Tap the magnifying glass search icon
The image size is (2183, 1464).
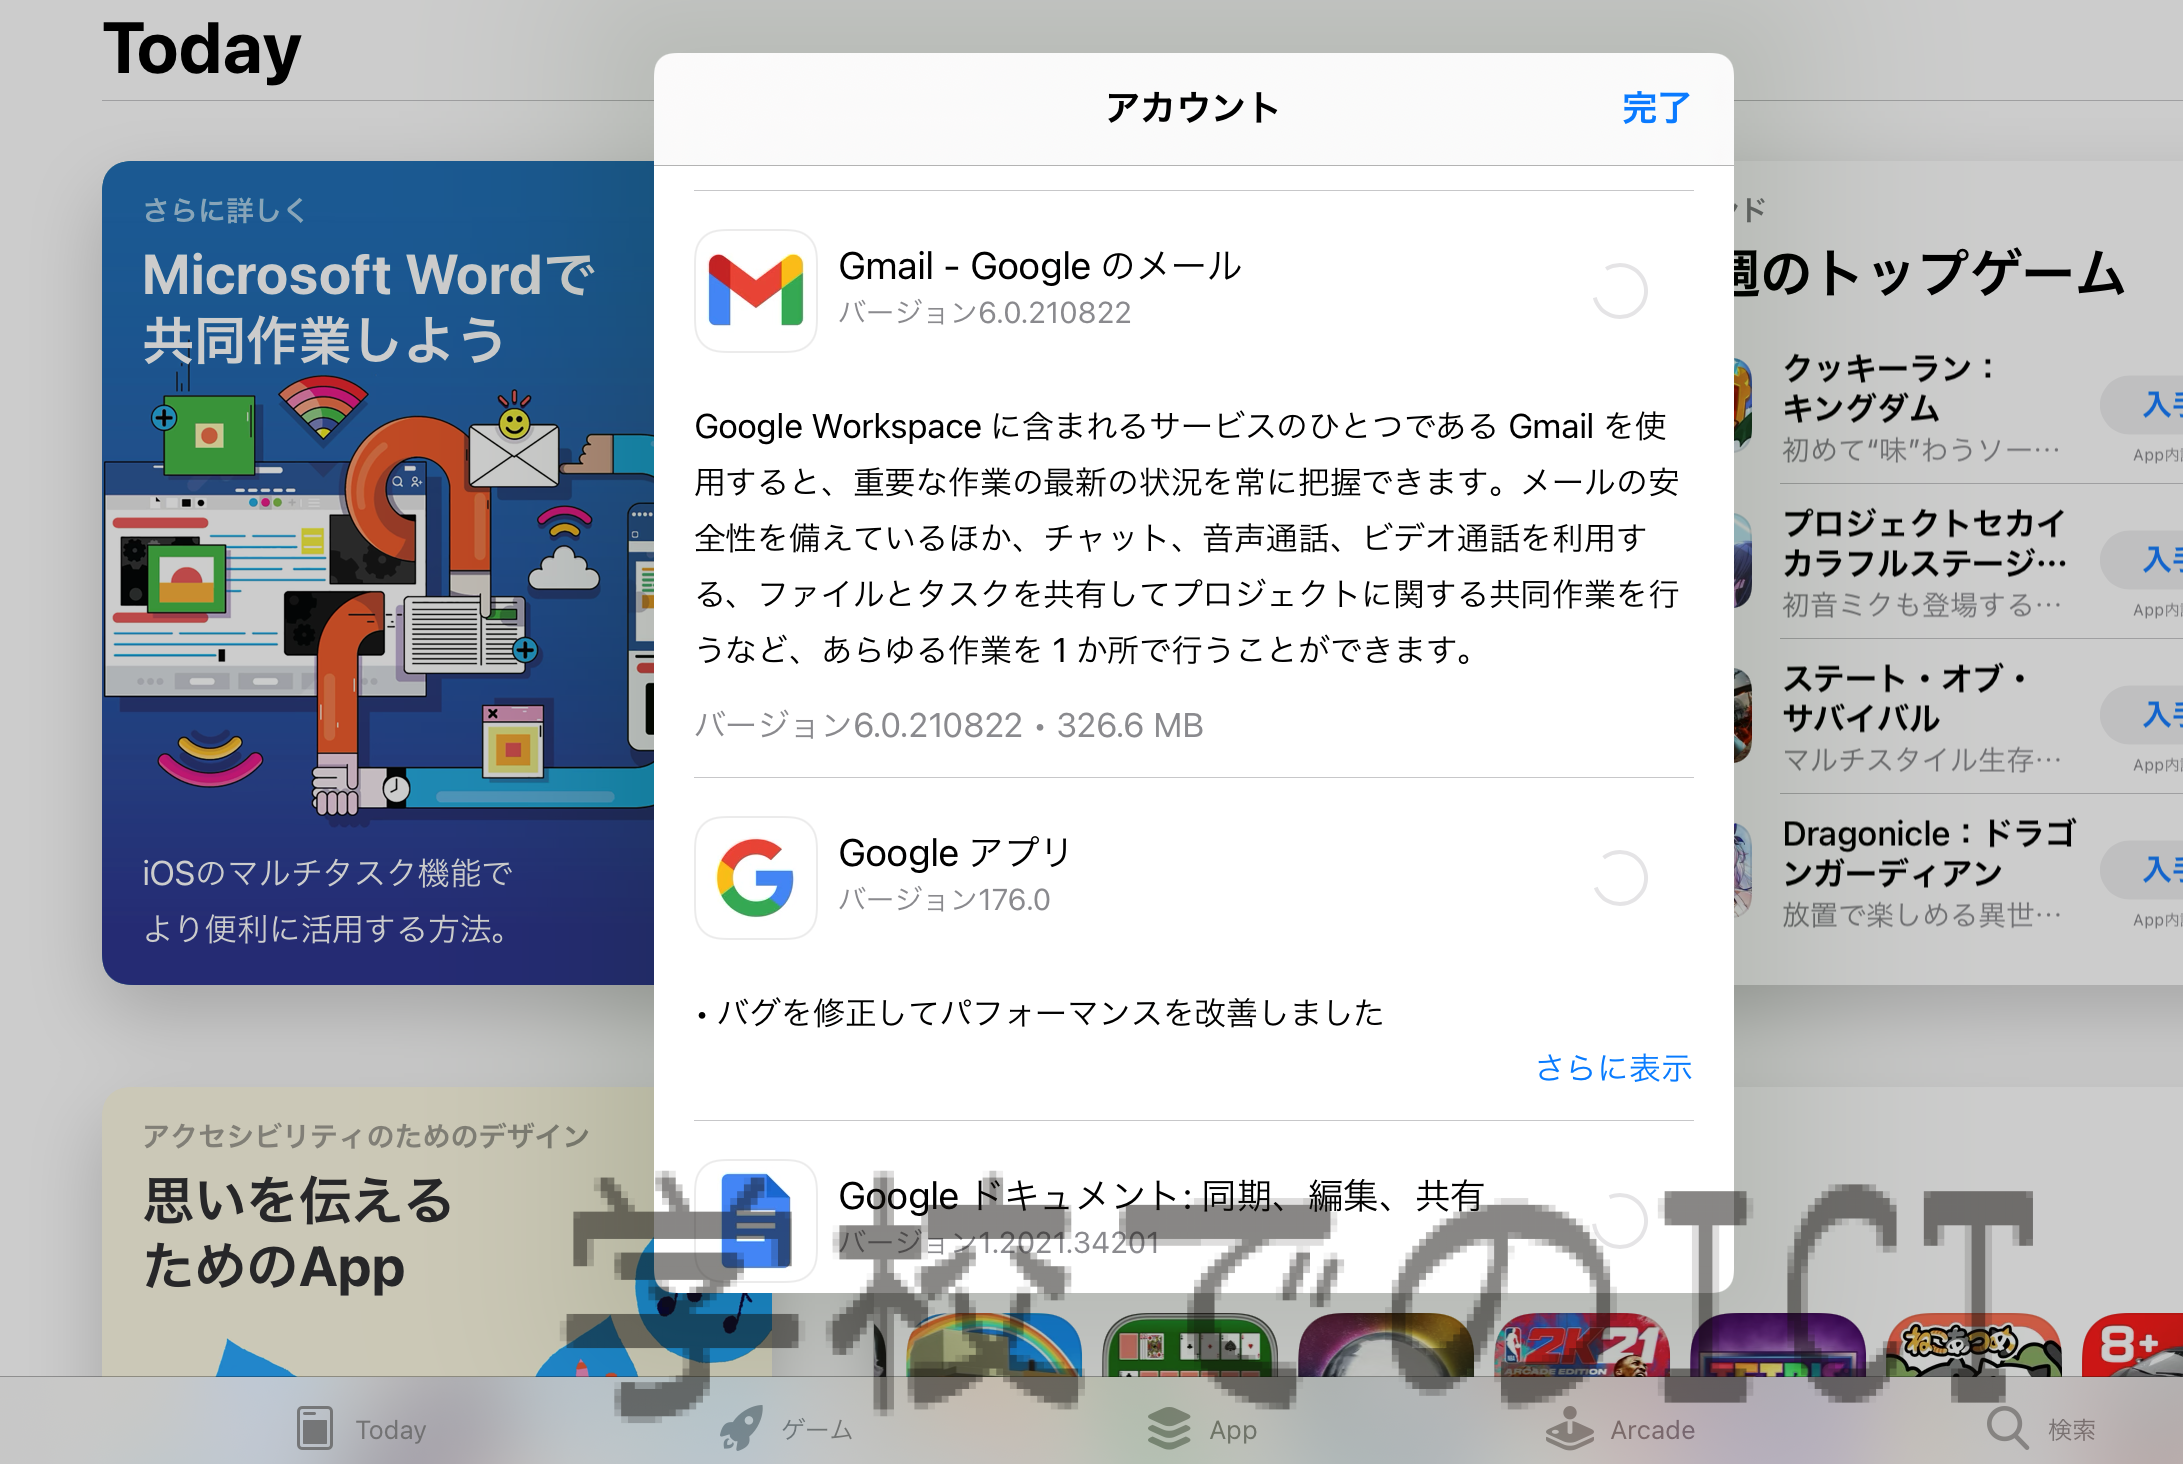click(2007, 1428)
